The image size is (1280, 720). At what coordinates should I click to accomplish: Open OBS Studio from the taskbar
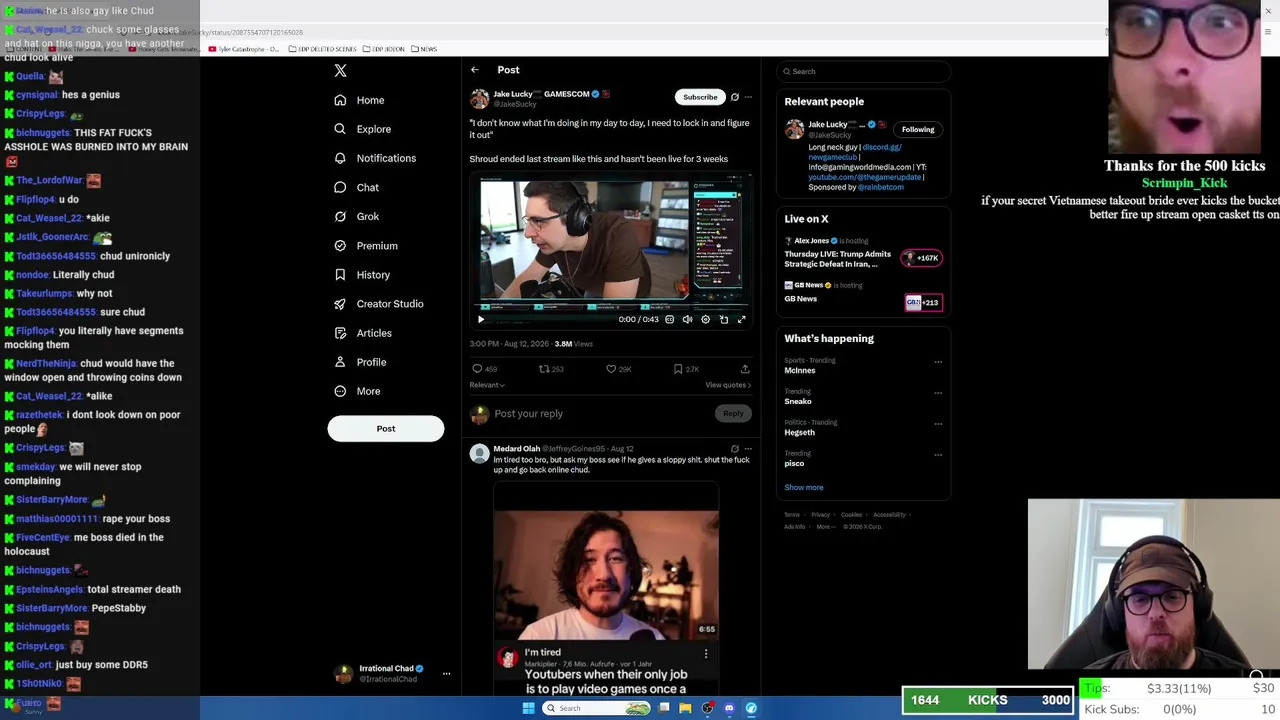point(707,708)
